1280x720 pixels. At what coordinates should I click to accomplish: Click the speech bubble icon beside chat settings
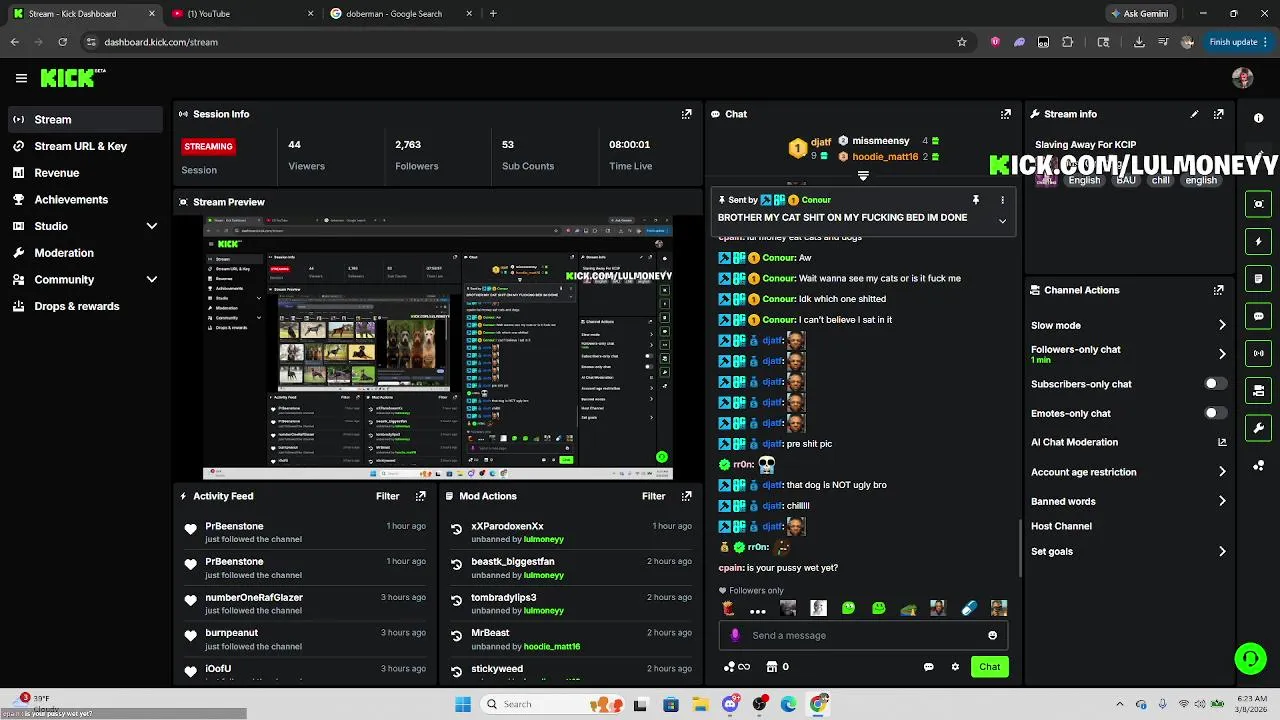pyautogui.click(x=929, y=667)
